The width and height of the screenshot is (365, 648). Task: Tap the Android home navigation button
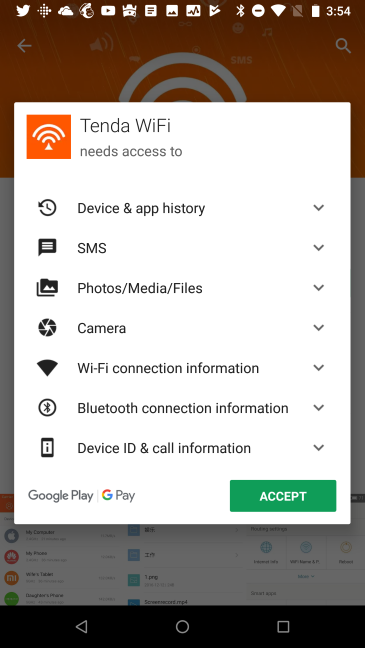coord(182,627)
